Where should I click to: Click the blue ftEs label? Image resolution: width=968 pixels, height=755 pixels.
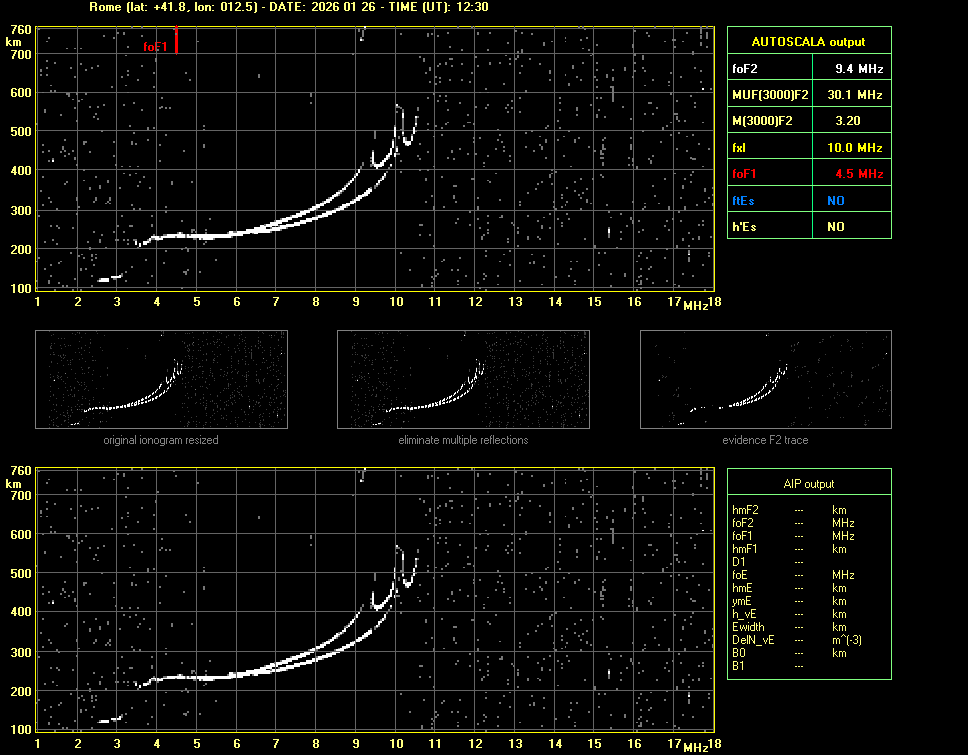[x=743, y=200]
